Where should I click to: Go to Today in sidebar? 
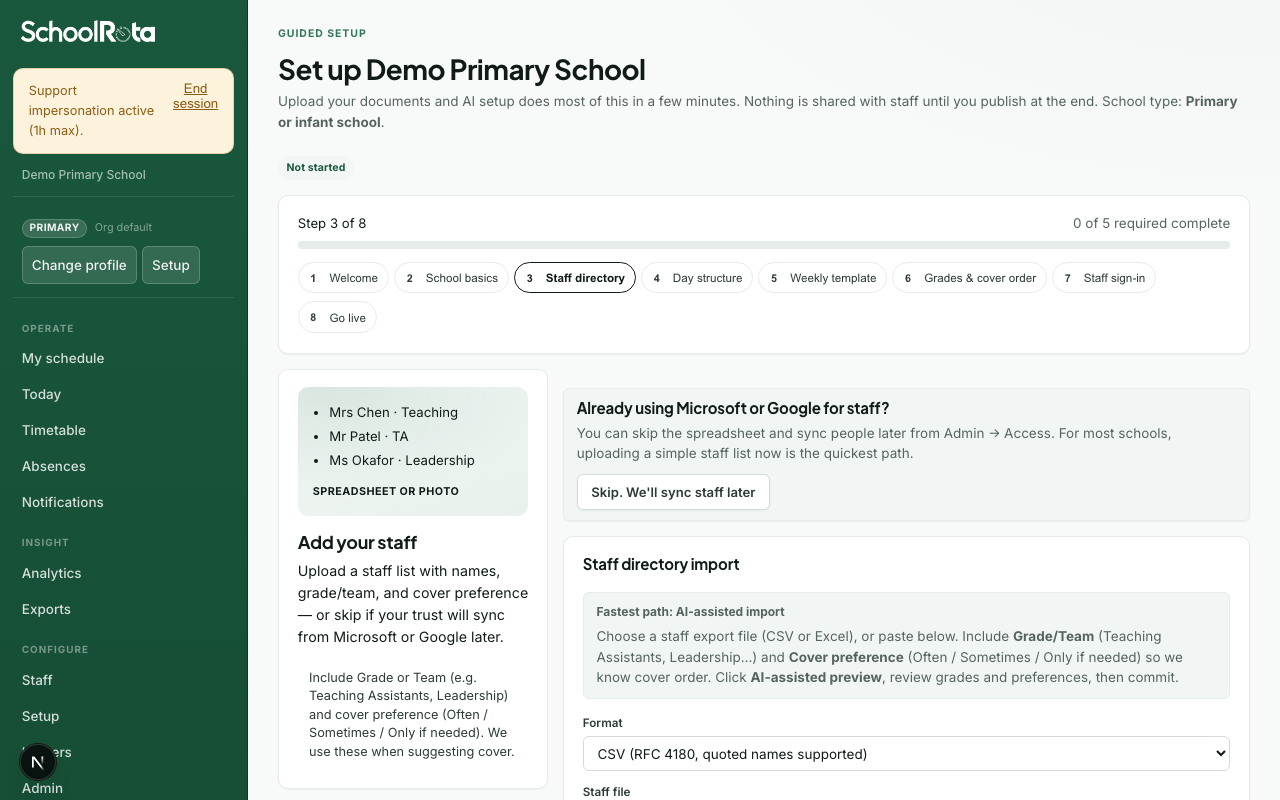click(41, 394)
